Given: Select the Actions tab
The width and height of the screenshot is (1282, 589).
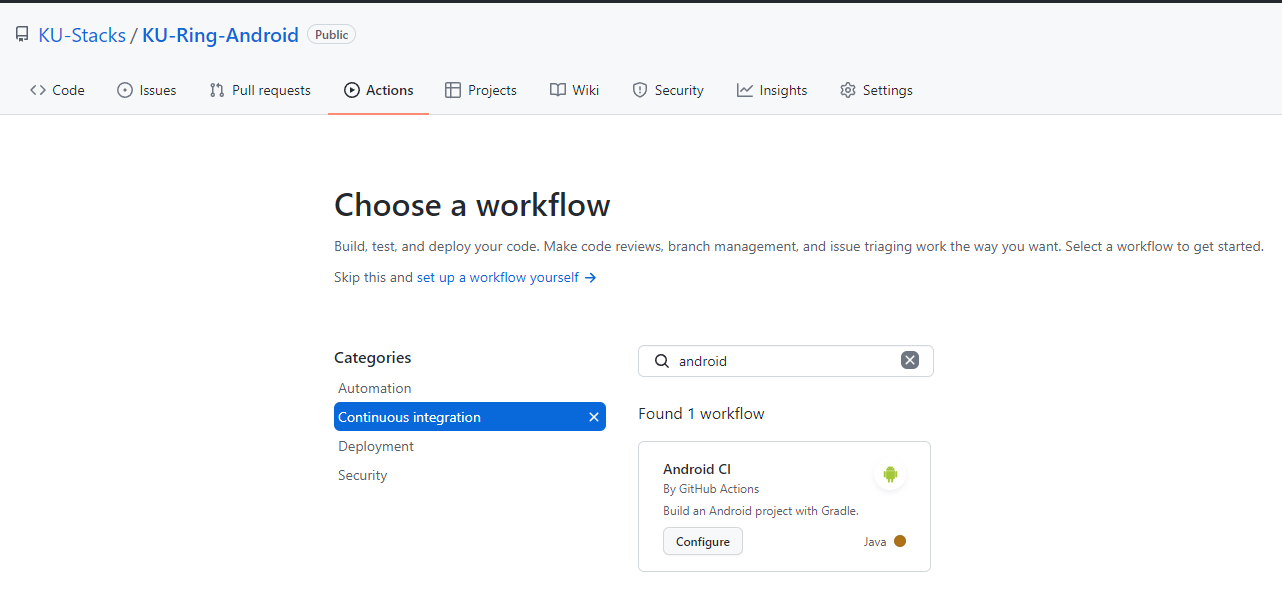Looking at the screenshot, I should click(x=379, y=90).
